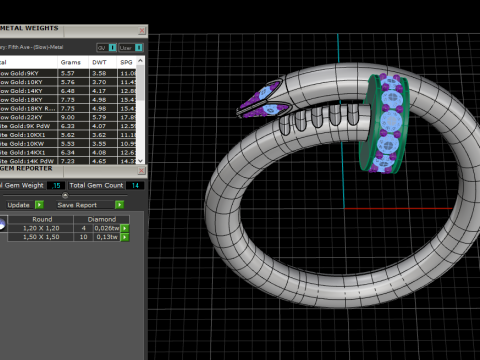480x360 pixels.
Task: Click green arrow on 1,50 X 1,50 row
Action: pos(125,237)
